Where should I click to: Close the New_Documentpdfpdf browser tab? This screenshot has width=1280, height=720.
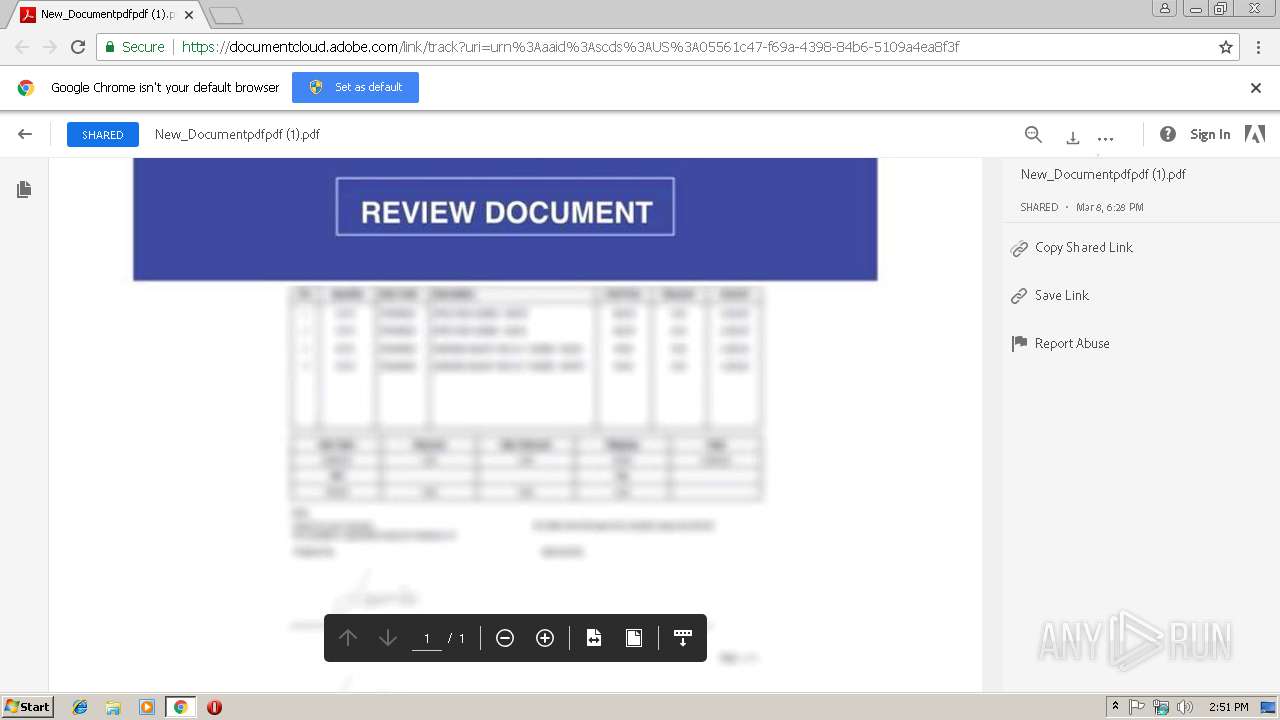(x=189, y=15)
